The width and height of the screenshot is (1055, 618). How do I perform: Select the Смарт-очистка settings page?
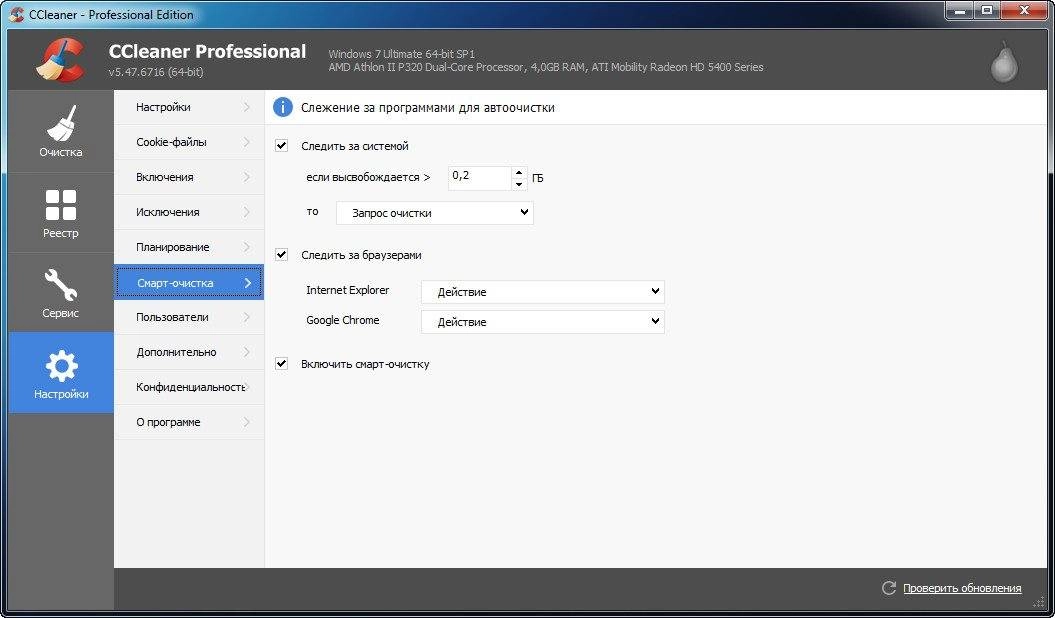click(189, 282)
